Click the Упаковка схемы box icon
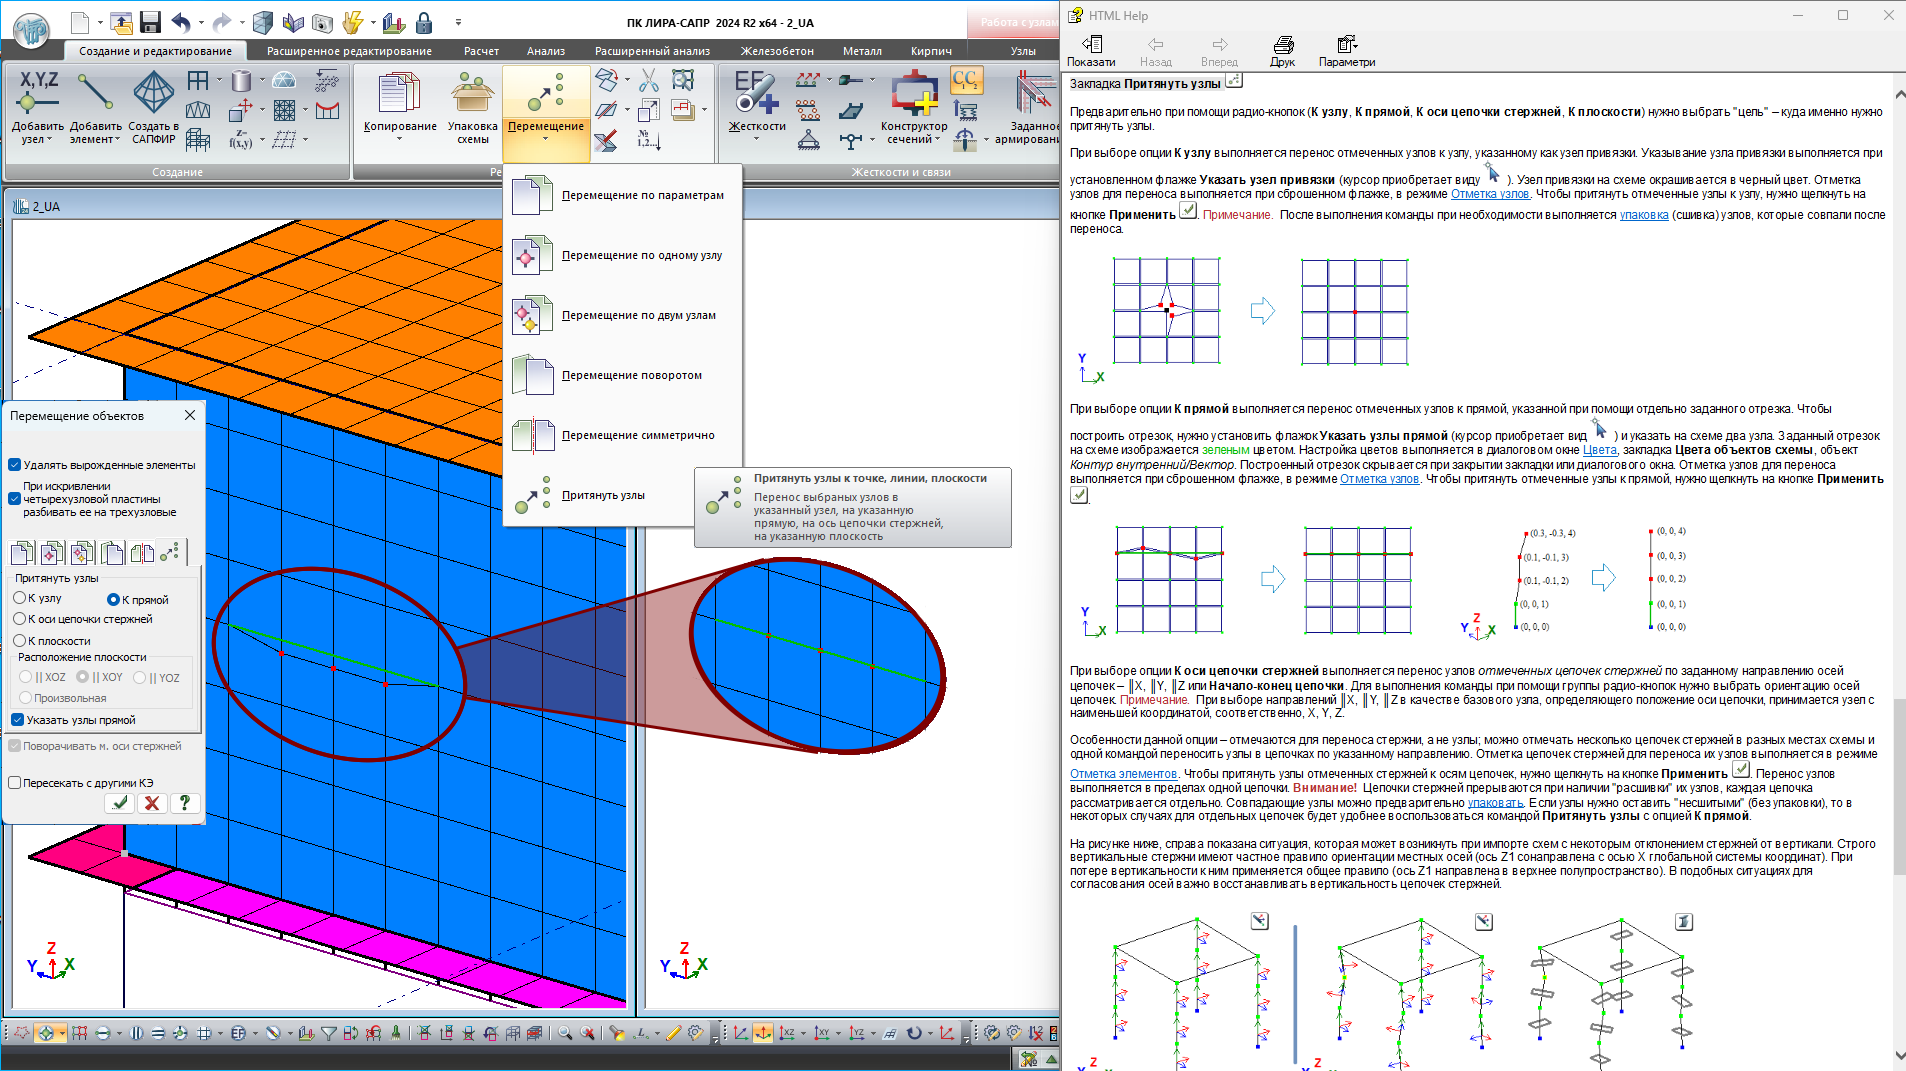Viewport: 1906px width, 1071px height. tap(472, 95)
